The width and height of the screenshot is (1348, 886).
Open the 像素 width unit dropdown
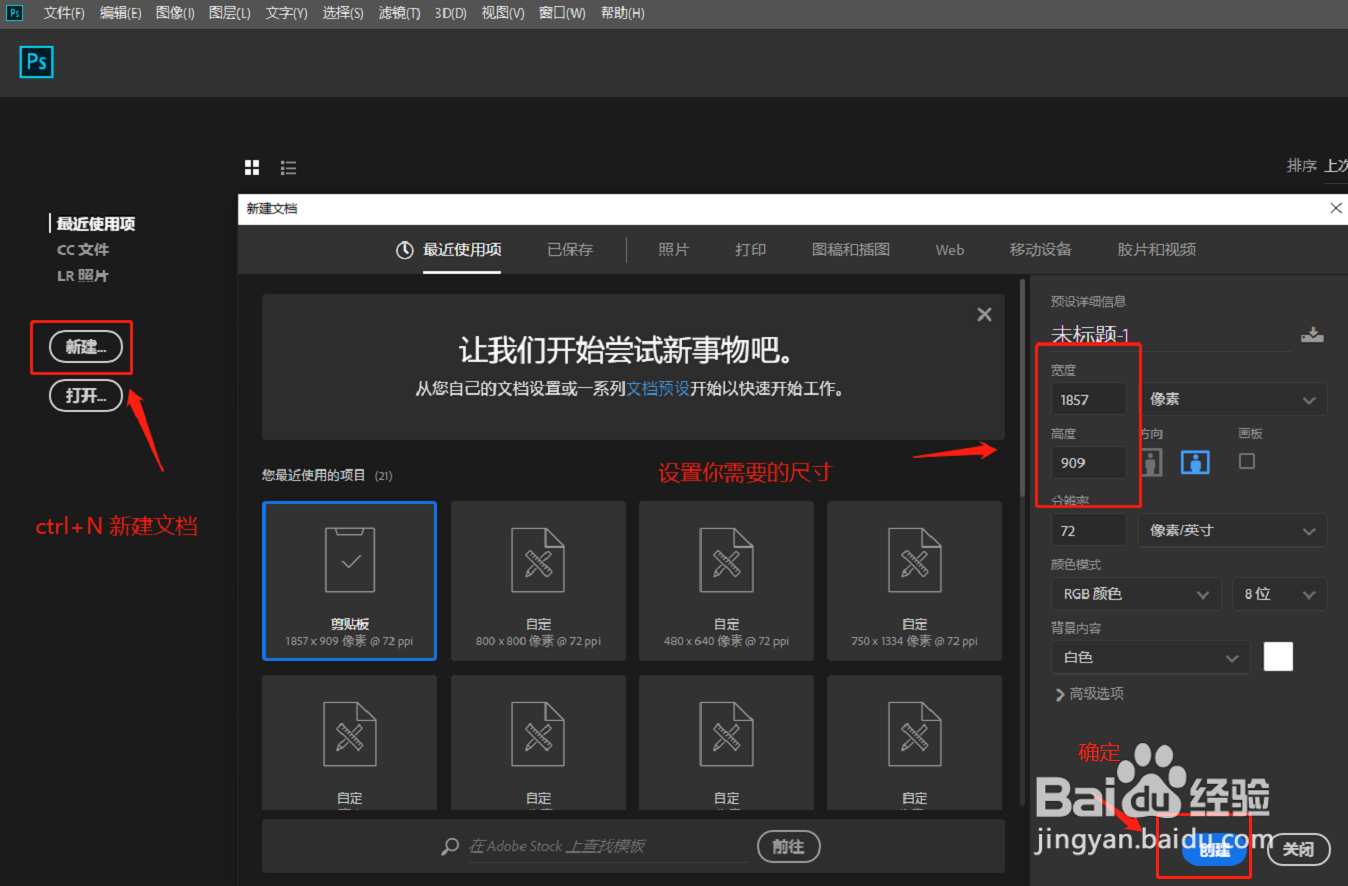pos(1232,399)
